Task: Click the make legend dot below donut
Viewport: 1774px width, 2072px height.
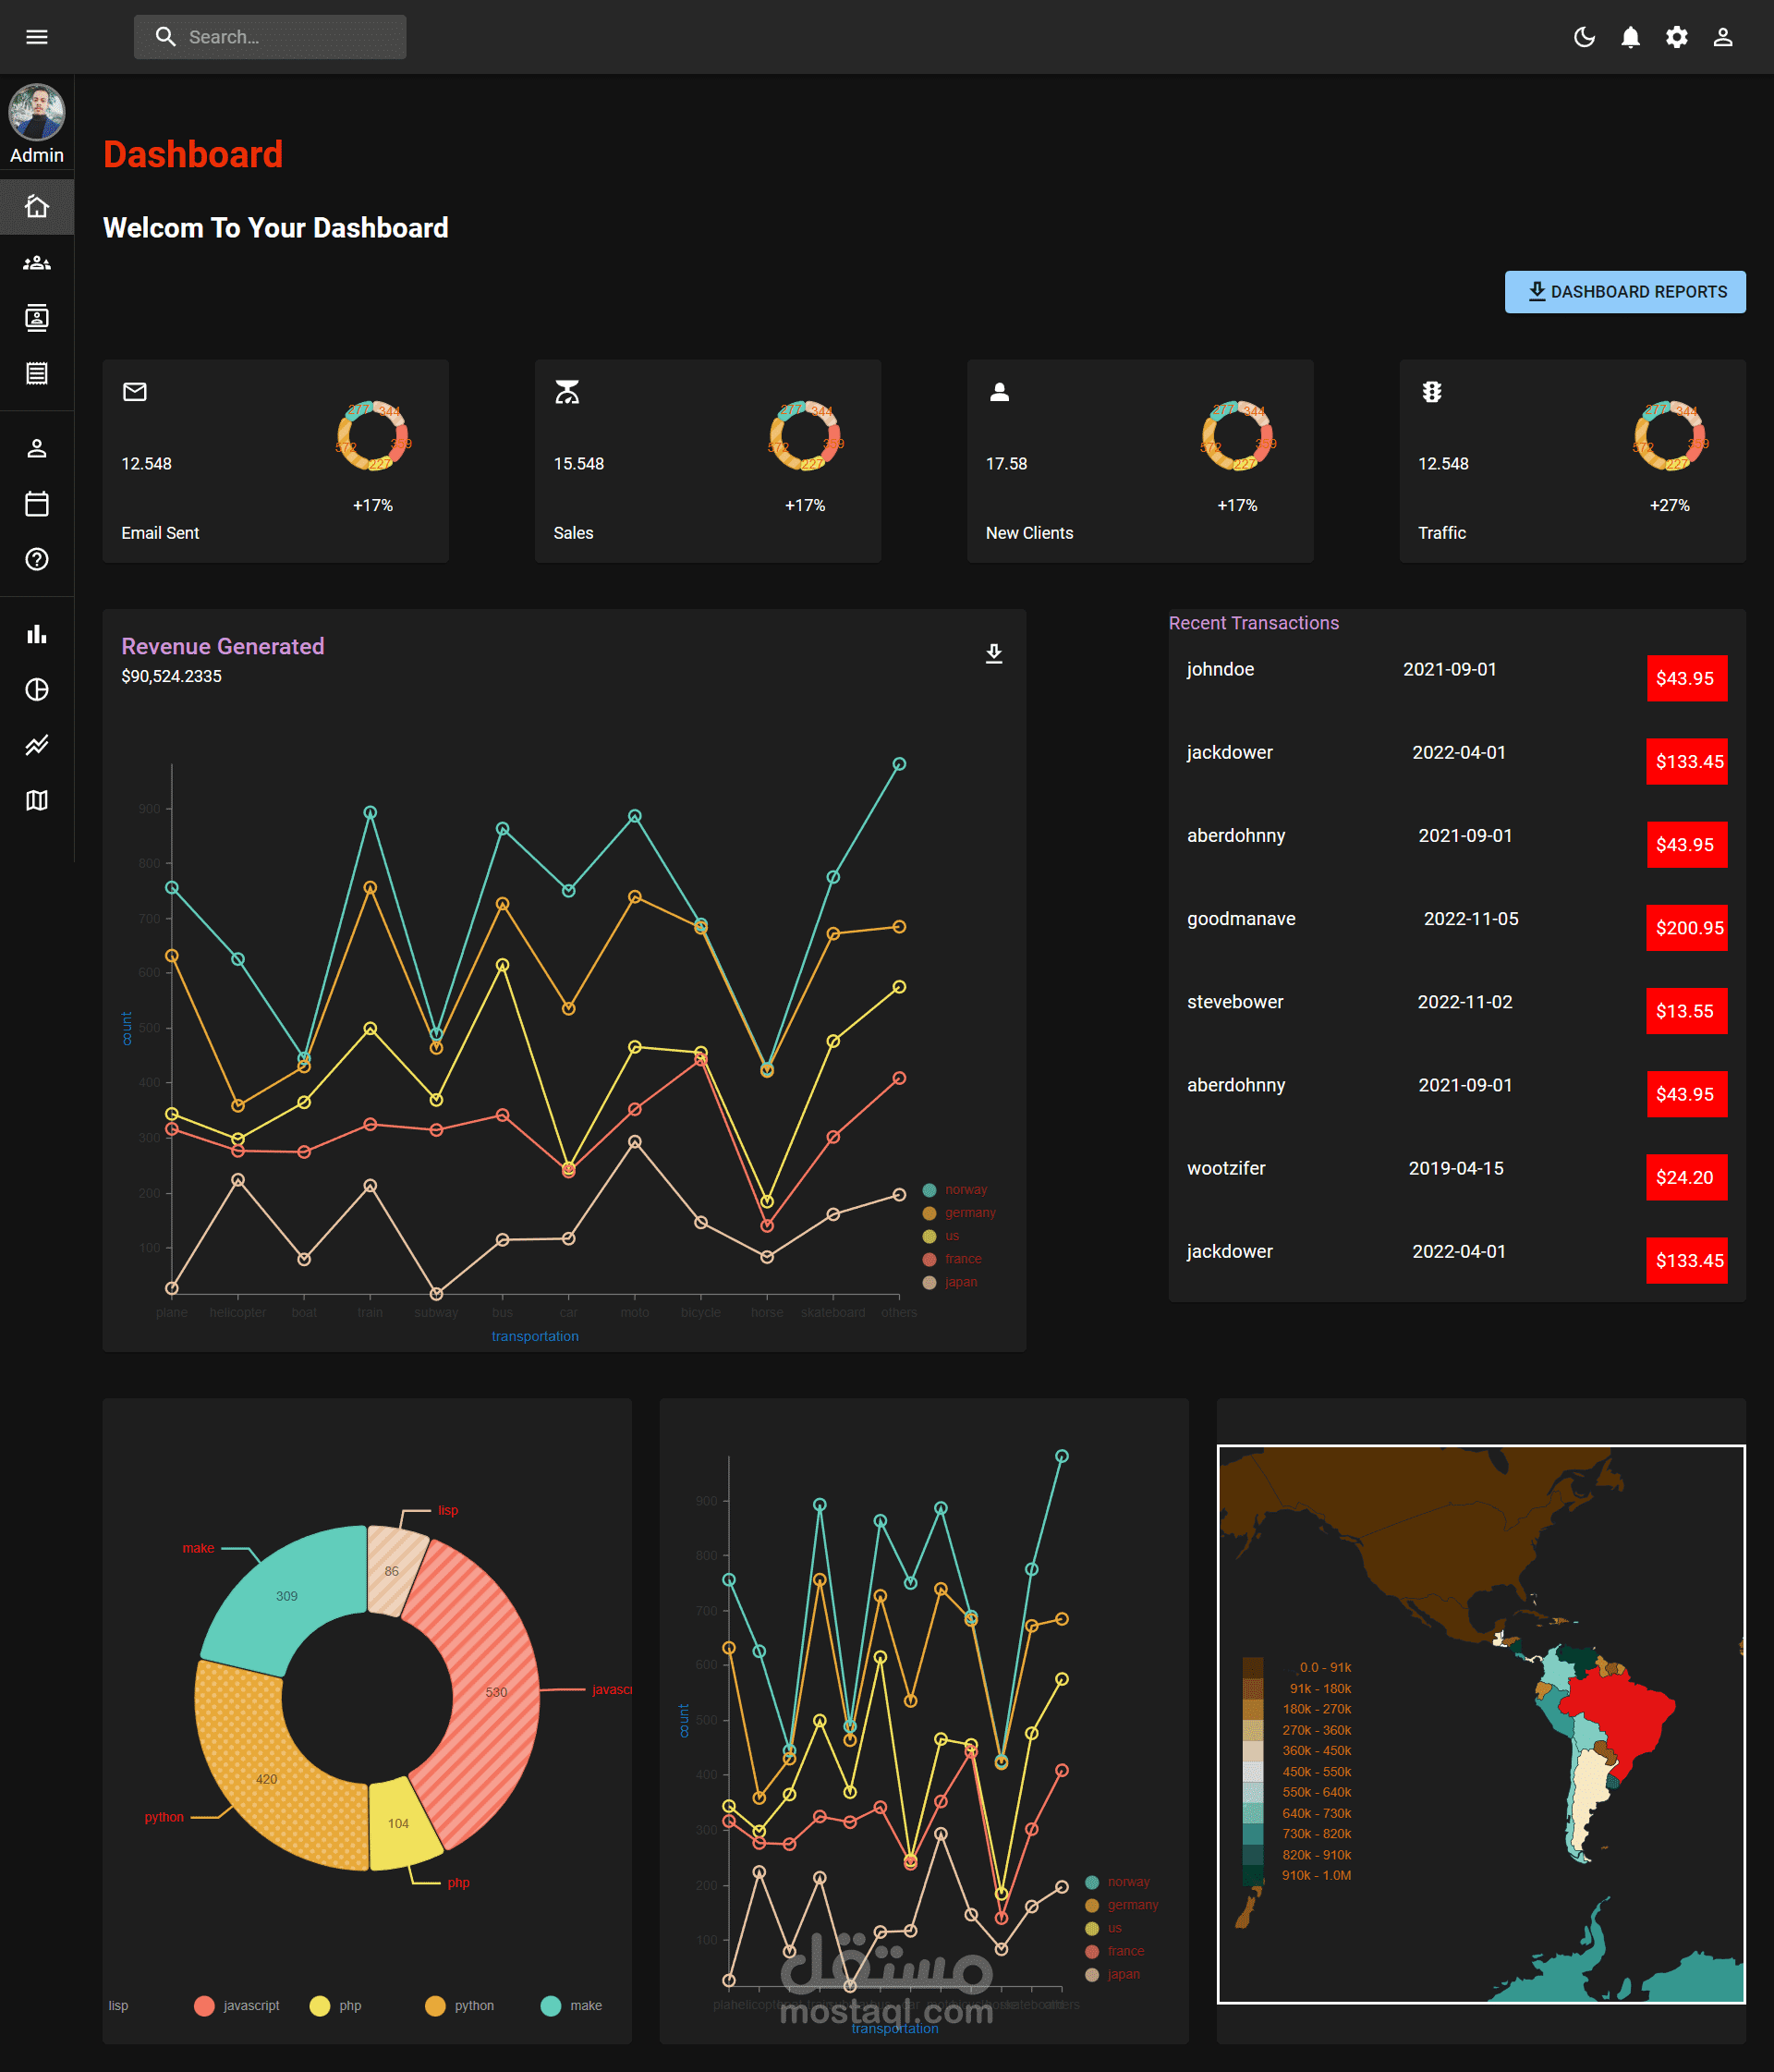Action: [550, 2006]
